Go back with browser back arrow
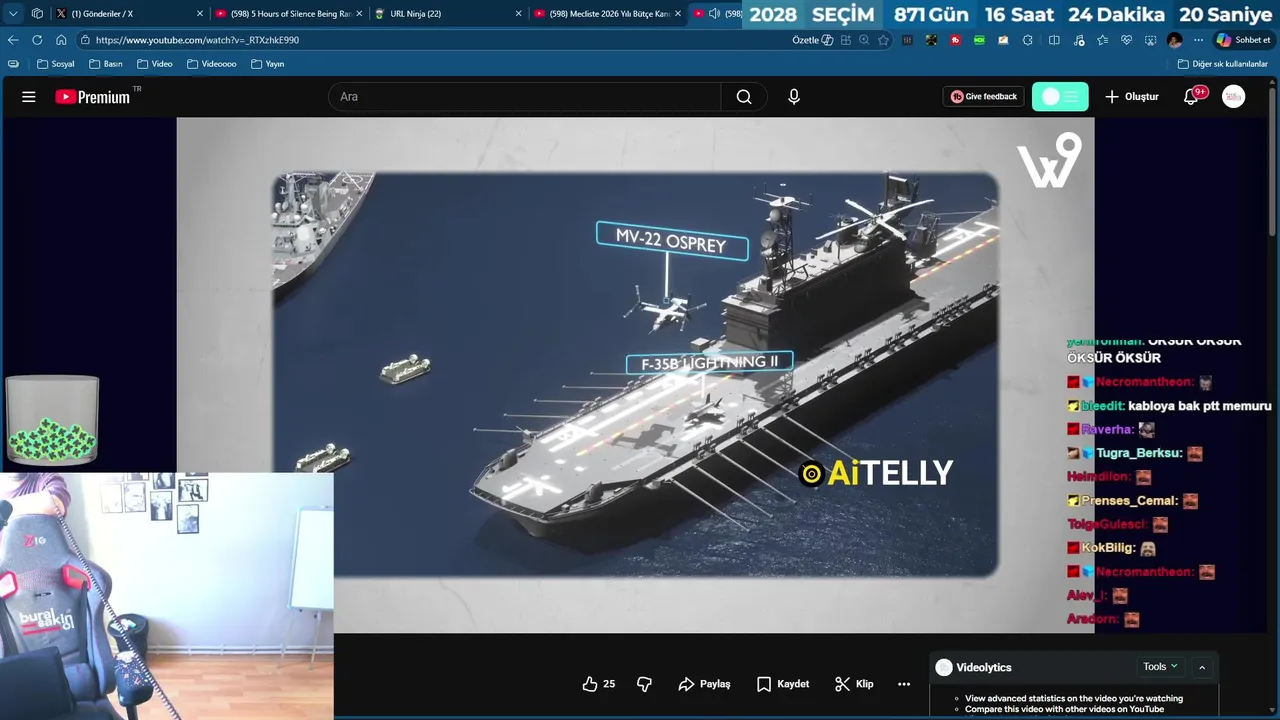Image resolution: width=1280 pixels, height=720 pixels. point(13,40)
